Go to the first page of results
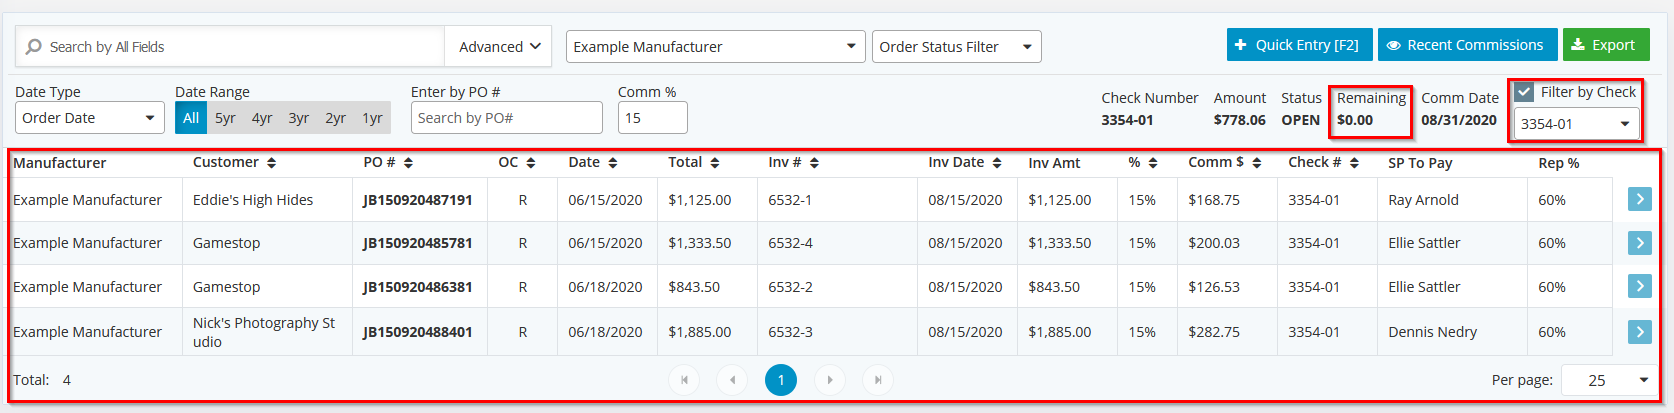 click(684, 380)
